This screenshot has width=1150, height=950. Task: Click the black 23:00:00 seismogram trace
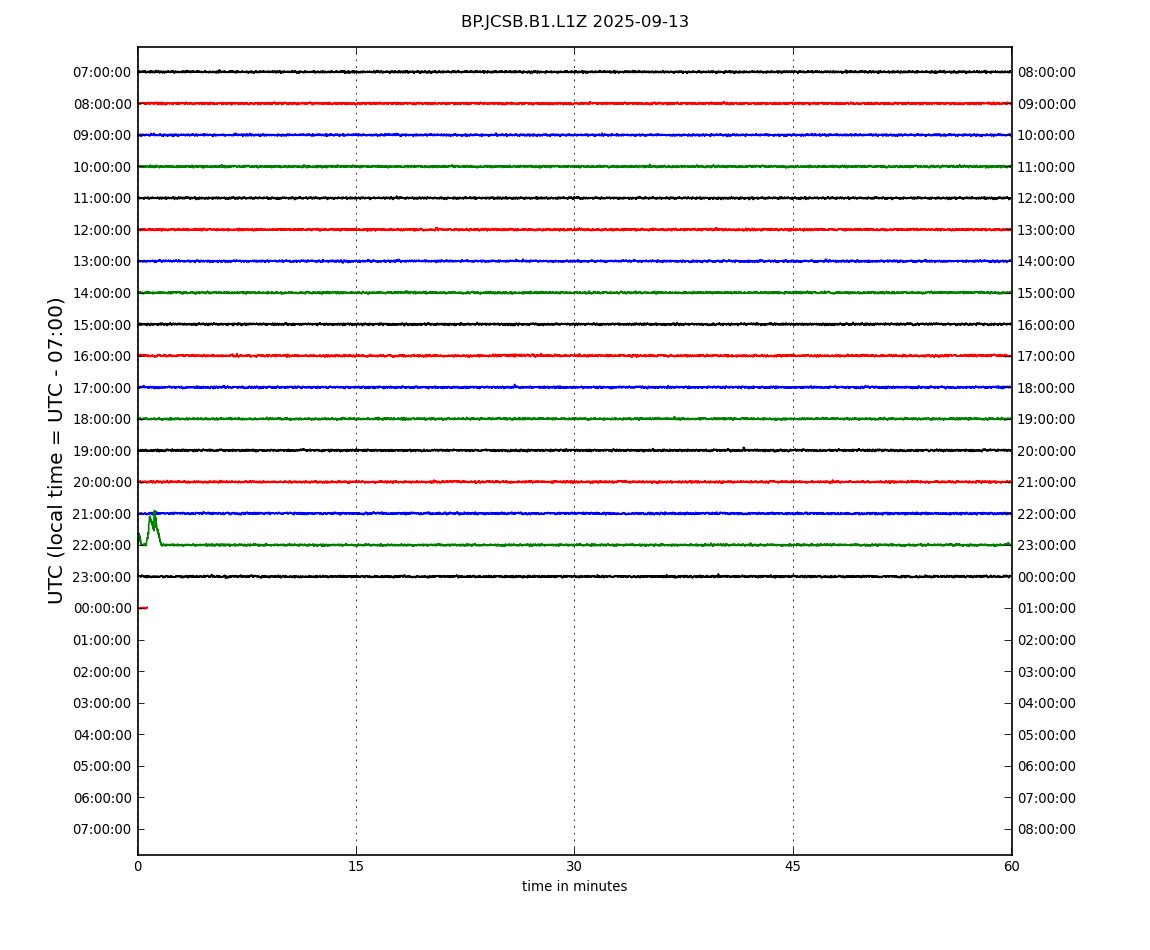coord(574,577)
